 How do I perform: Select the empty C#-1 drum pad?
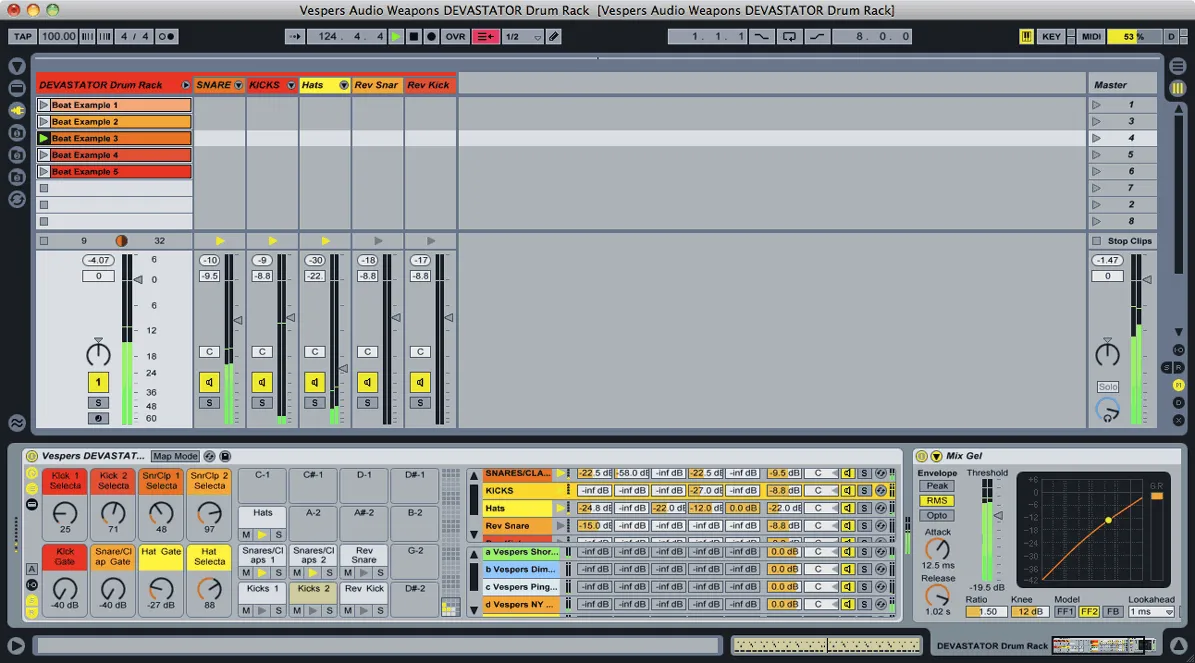click(313, 485)
